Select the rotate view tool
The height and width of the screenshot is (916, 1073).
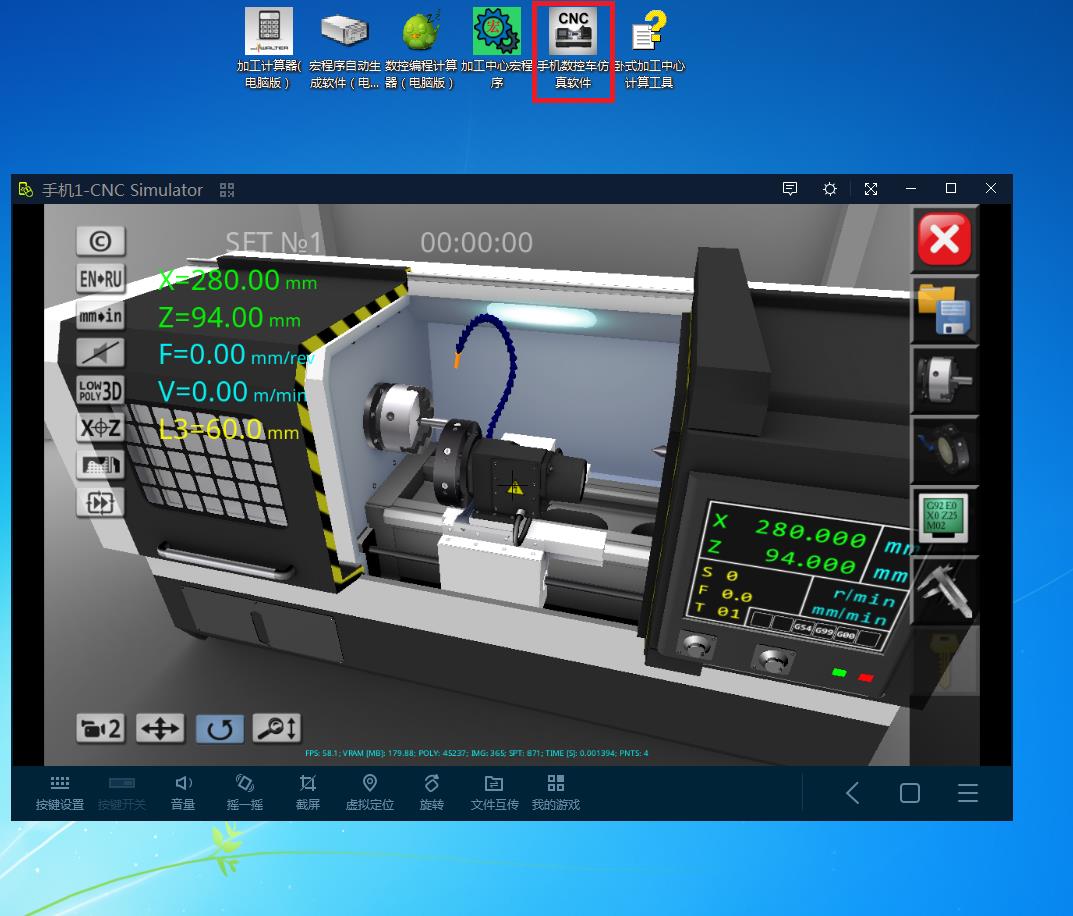click(x=219, y=728)
